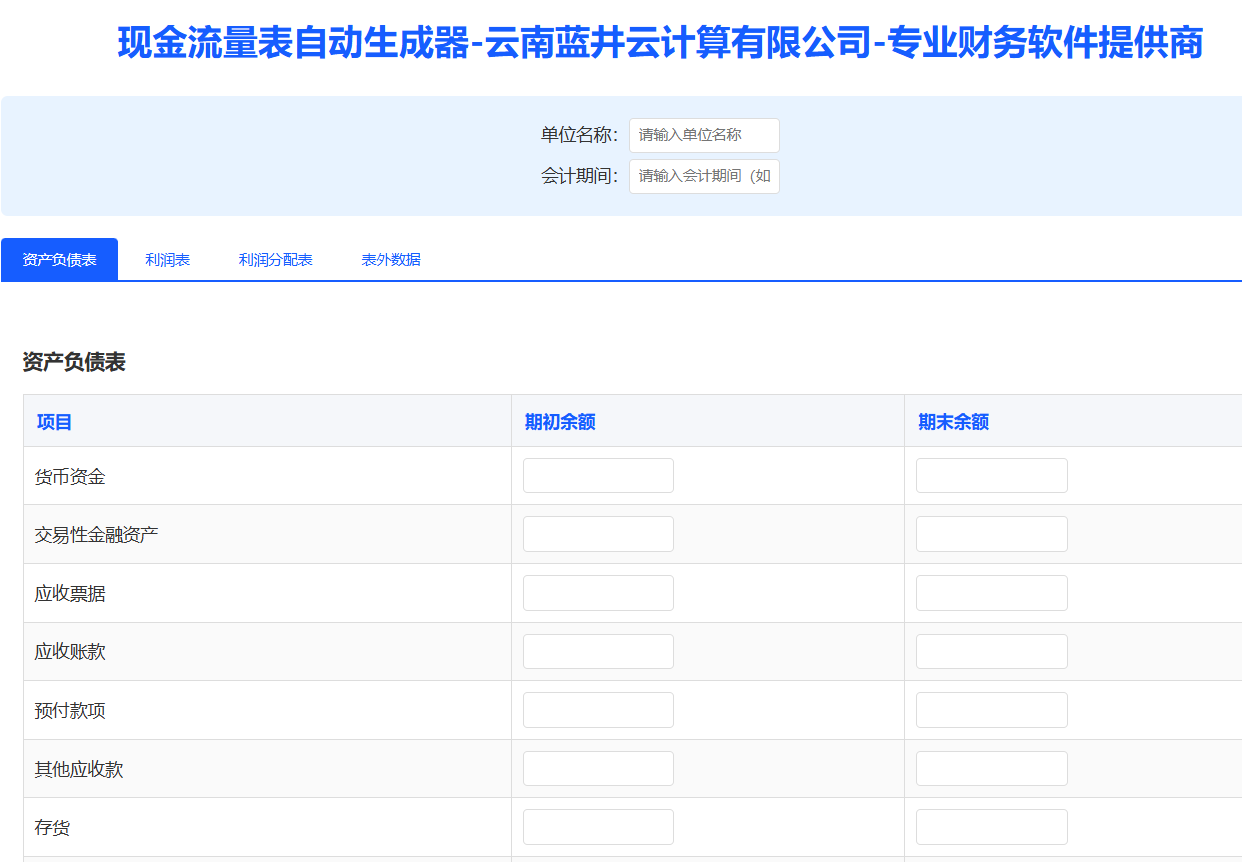This screenshot has height=862, width=1242.
Task: Select the 利润分配表 tab
Action: (275, 260)
